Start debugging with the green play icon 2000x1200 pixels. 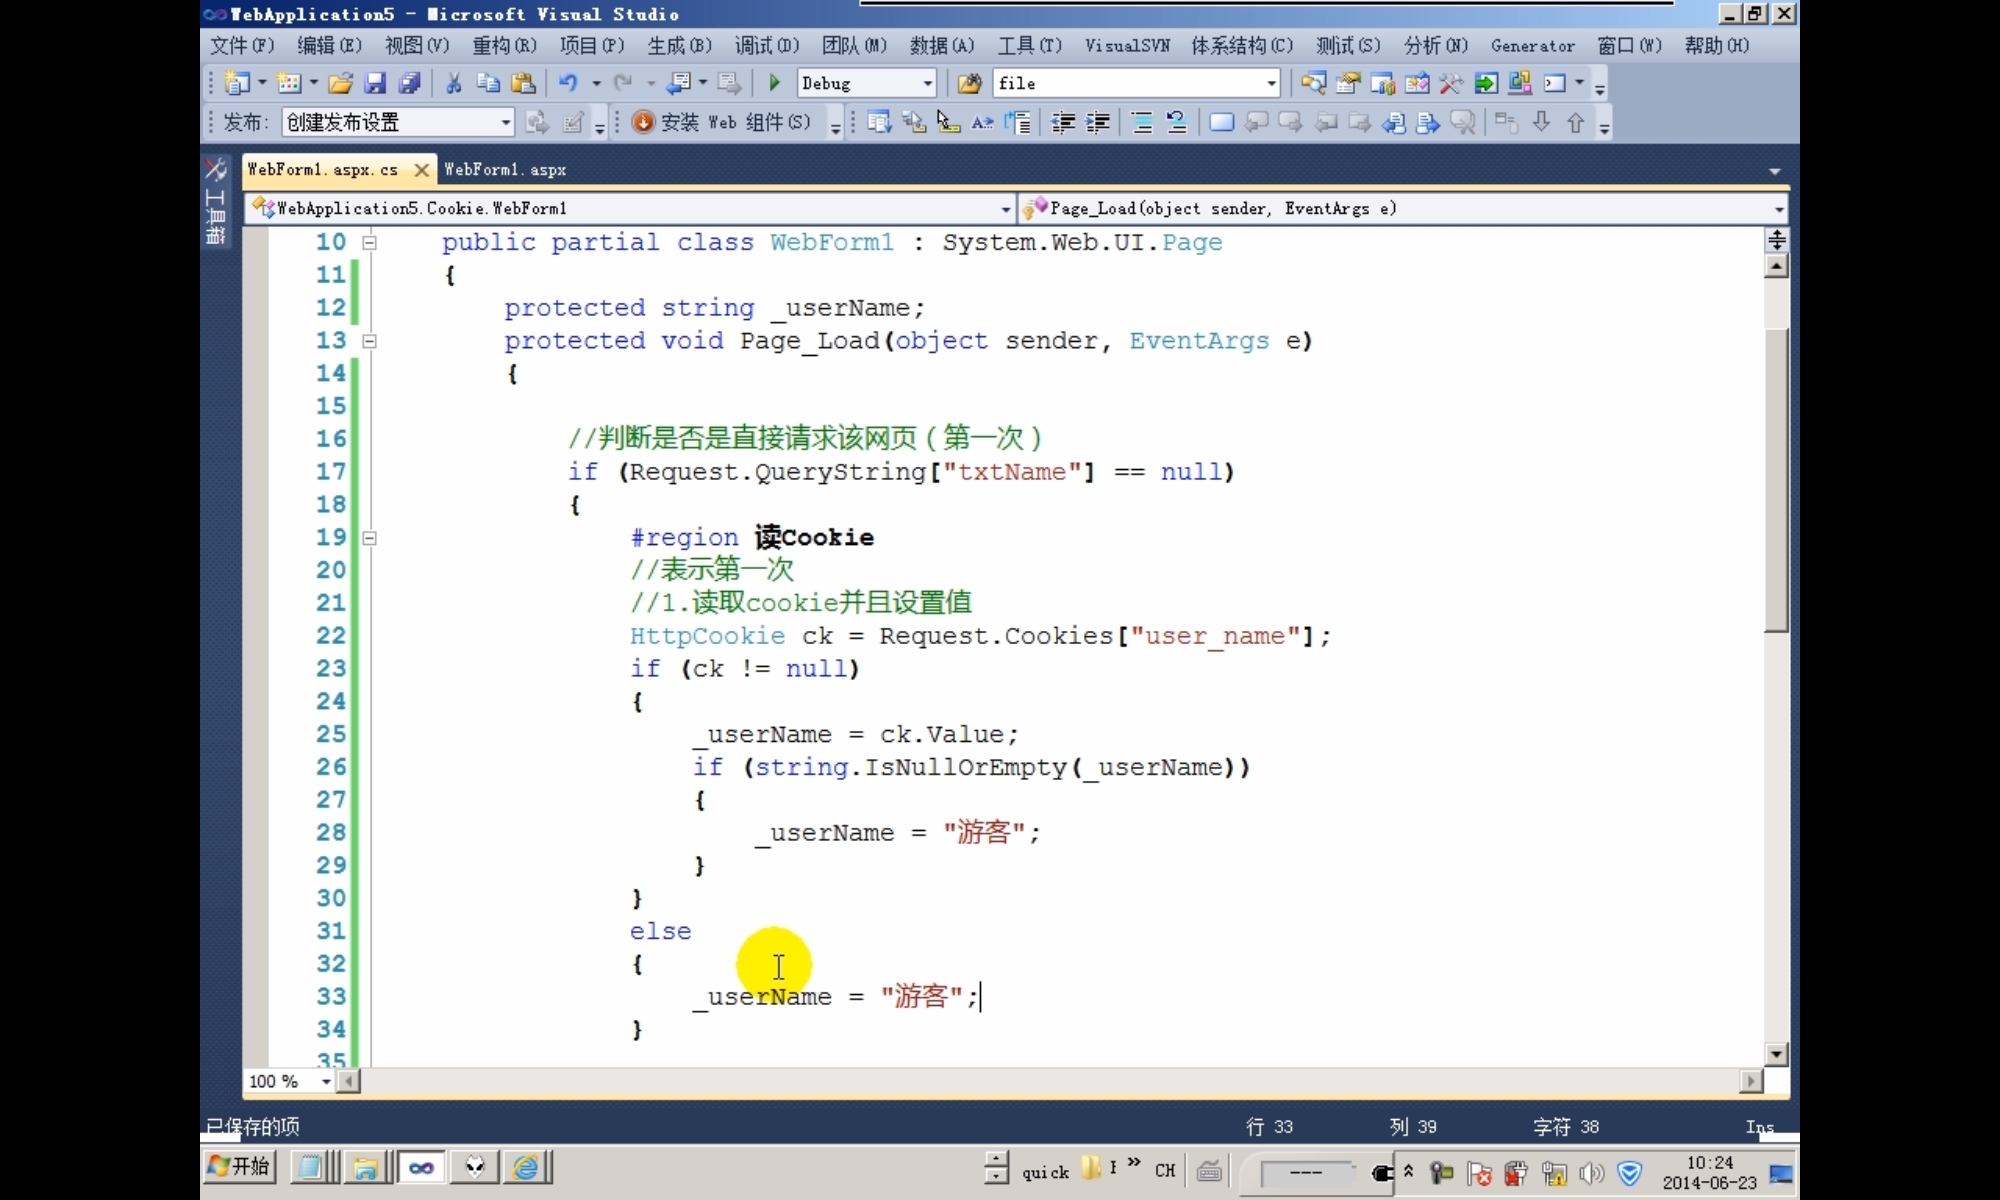tap(773, 83)
